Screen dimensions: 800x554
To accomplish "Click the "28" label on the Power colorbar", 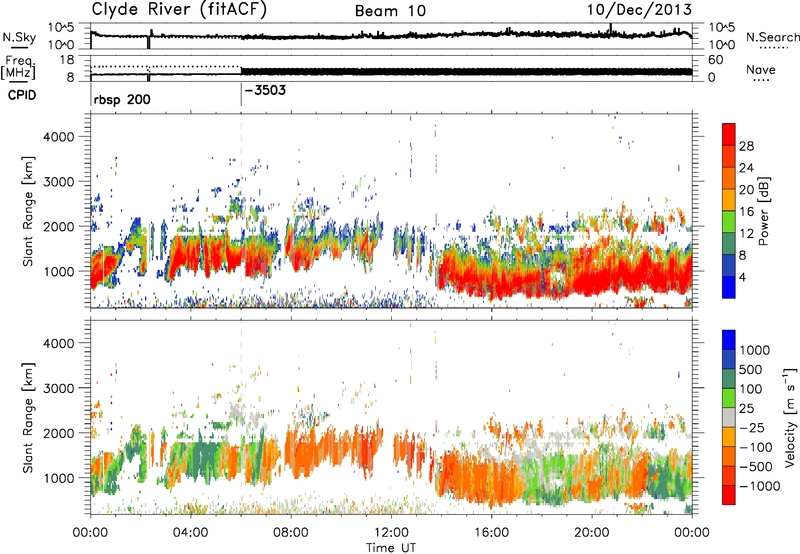I will (x=746, y=146).
